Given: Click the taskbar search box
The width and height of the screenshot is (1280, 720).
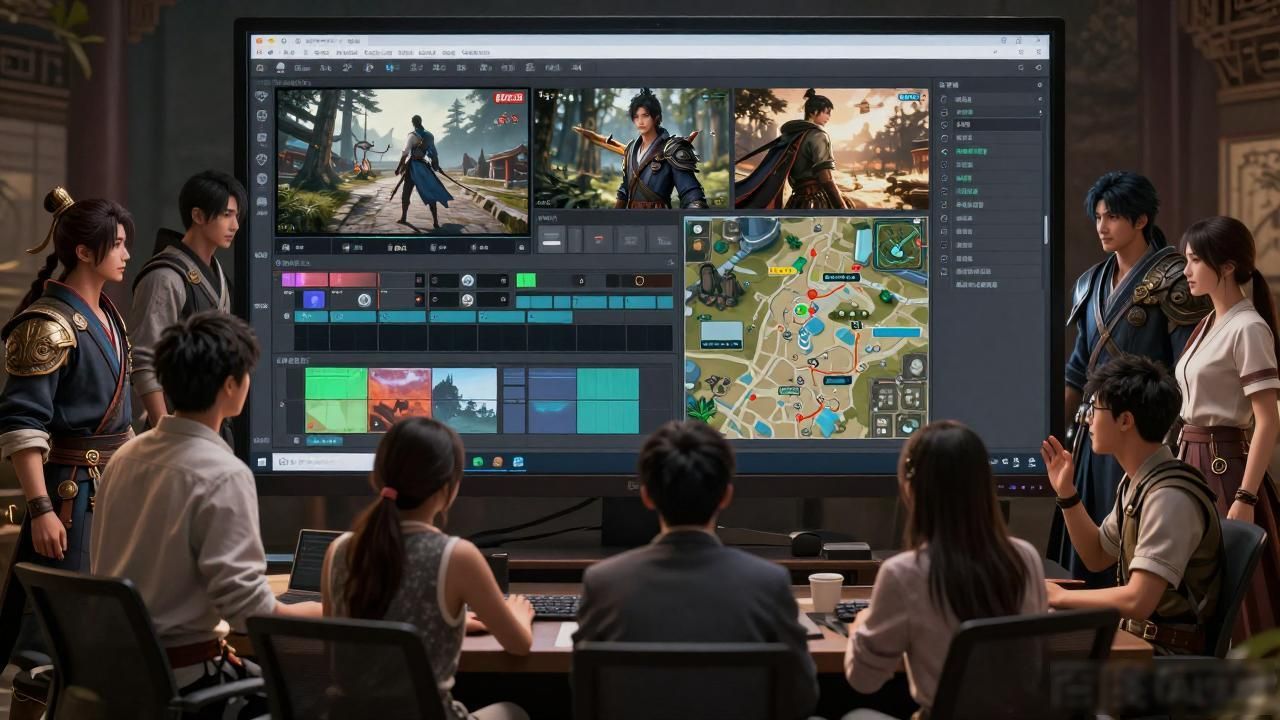Looking at the screenshot, I should pos(324,462).
